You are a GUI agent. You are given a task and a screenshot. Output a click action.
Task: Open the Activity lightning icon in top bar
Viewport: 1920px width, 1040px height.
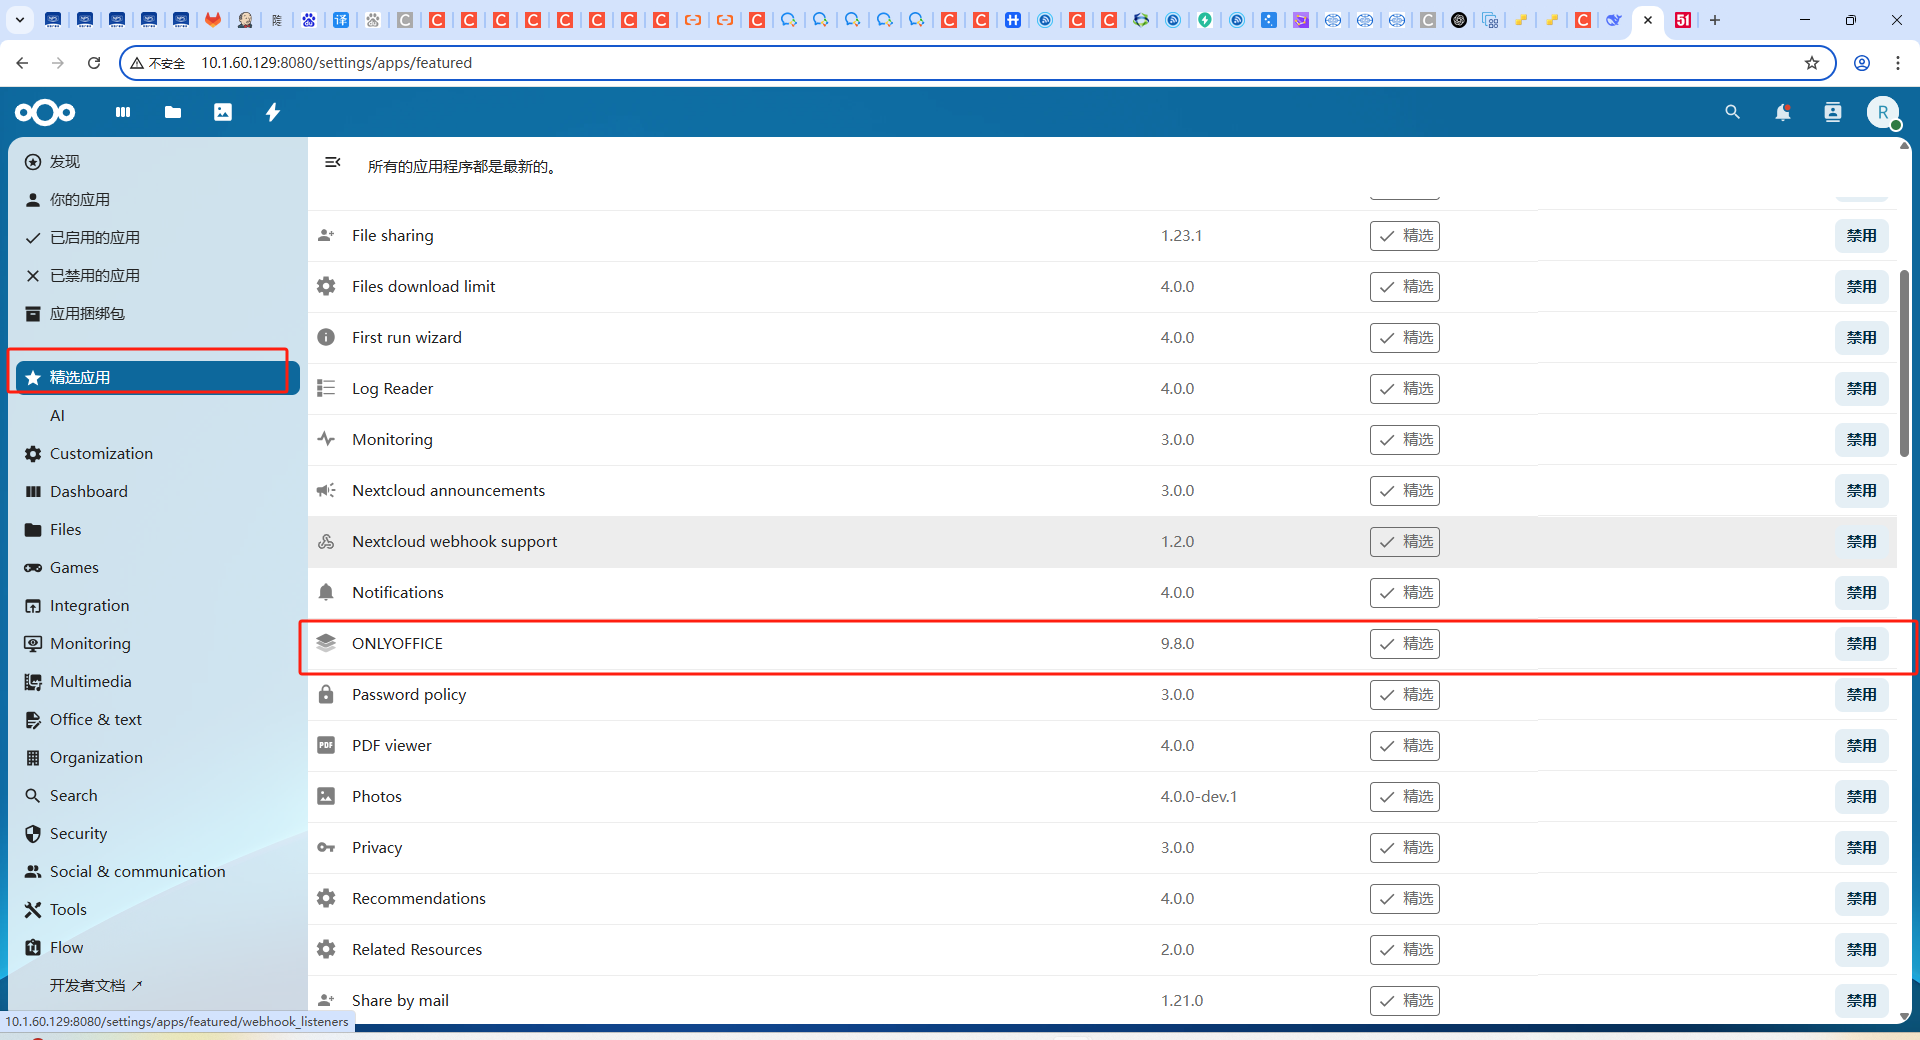(x=273, y=112)
